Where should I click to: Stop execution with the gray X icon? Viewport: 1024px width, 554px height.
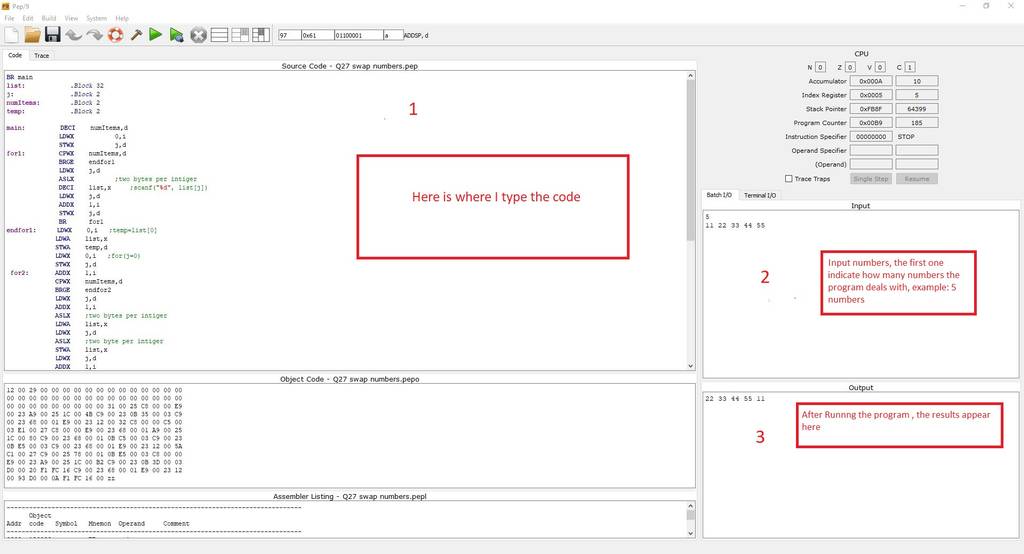point(199,35)
